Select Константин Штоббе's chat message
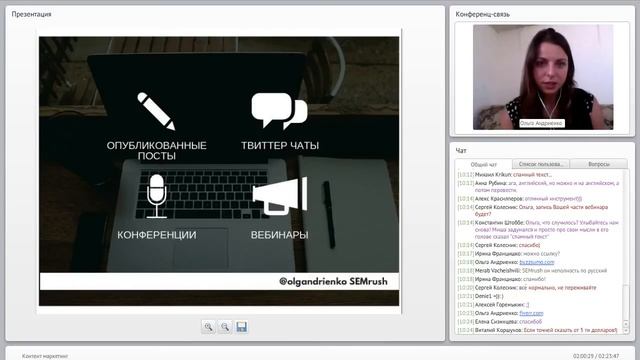This screenshot has width=640, height=360. [x=538, y=229]
